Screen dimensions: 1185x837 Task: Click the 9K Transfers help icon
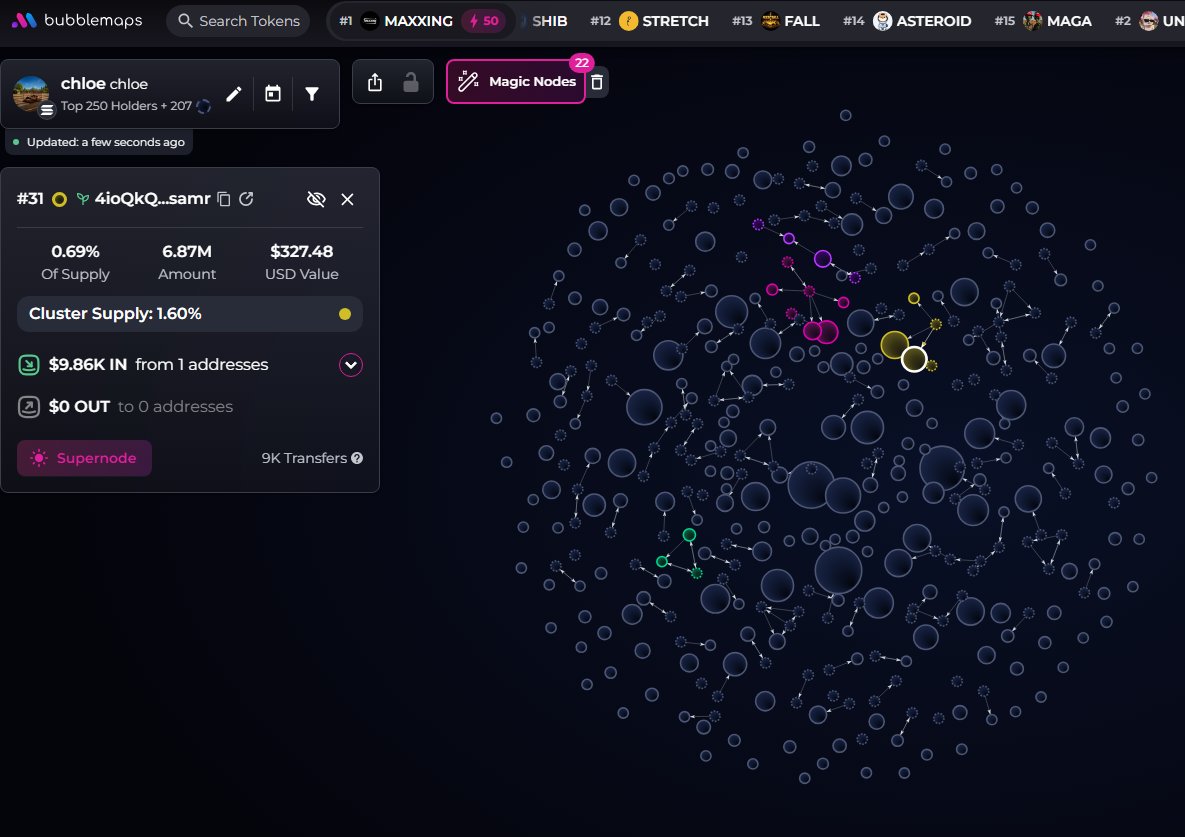pyautogui.click(x=357, y=458)
